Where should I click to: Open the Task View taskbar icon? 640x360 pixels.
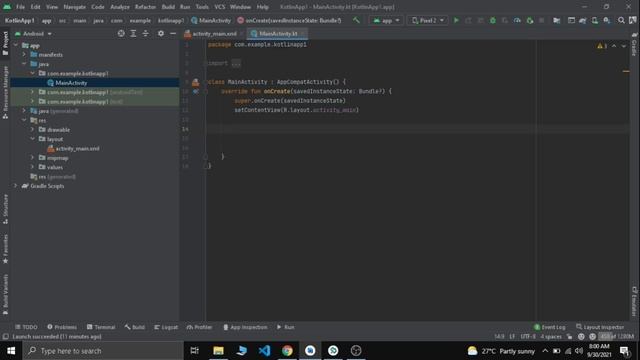[x=195, y=351]
